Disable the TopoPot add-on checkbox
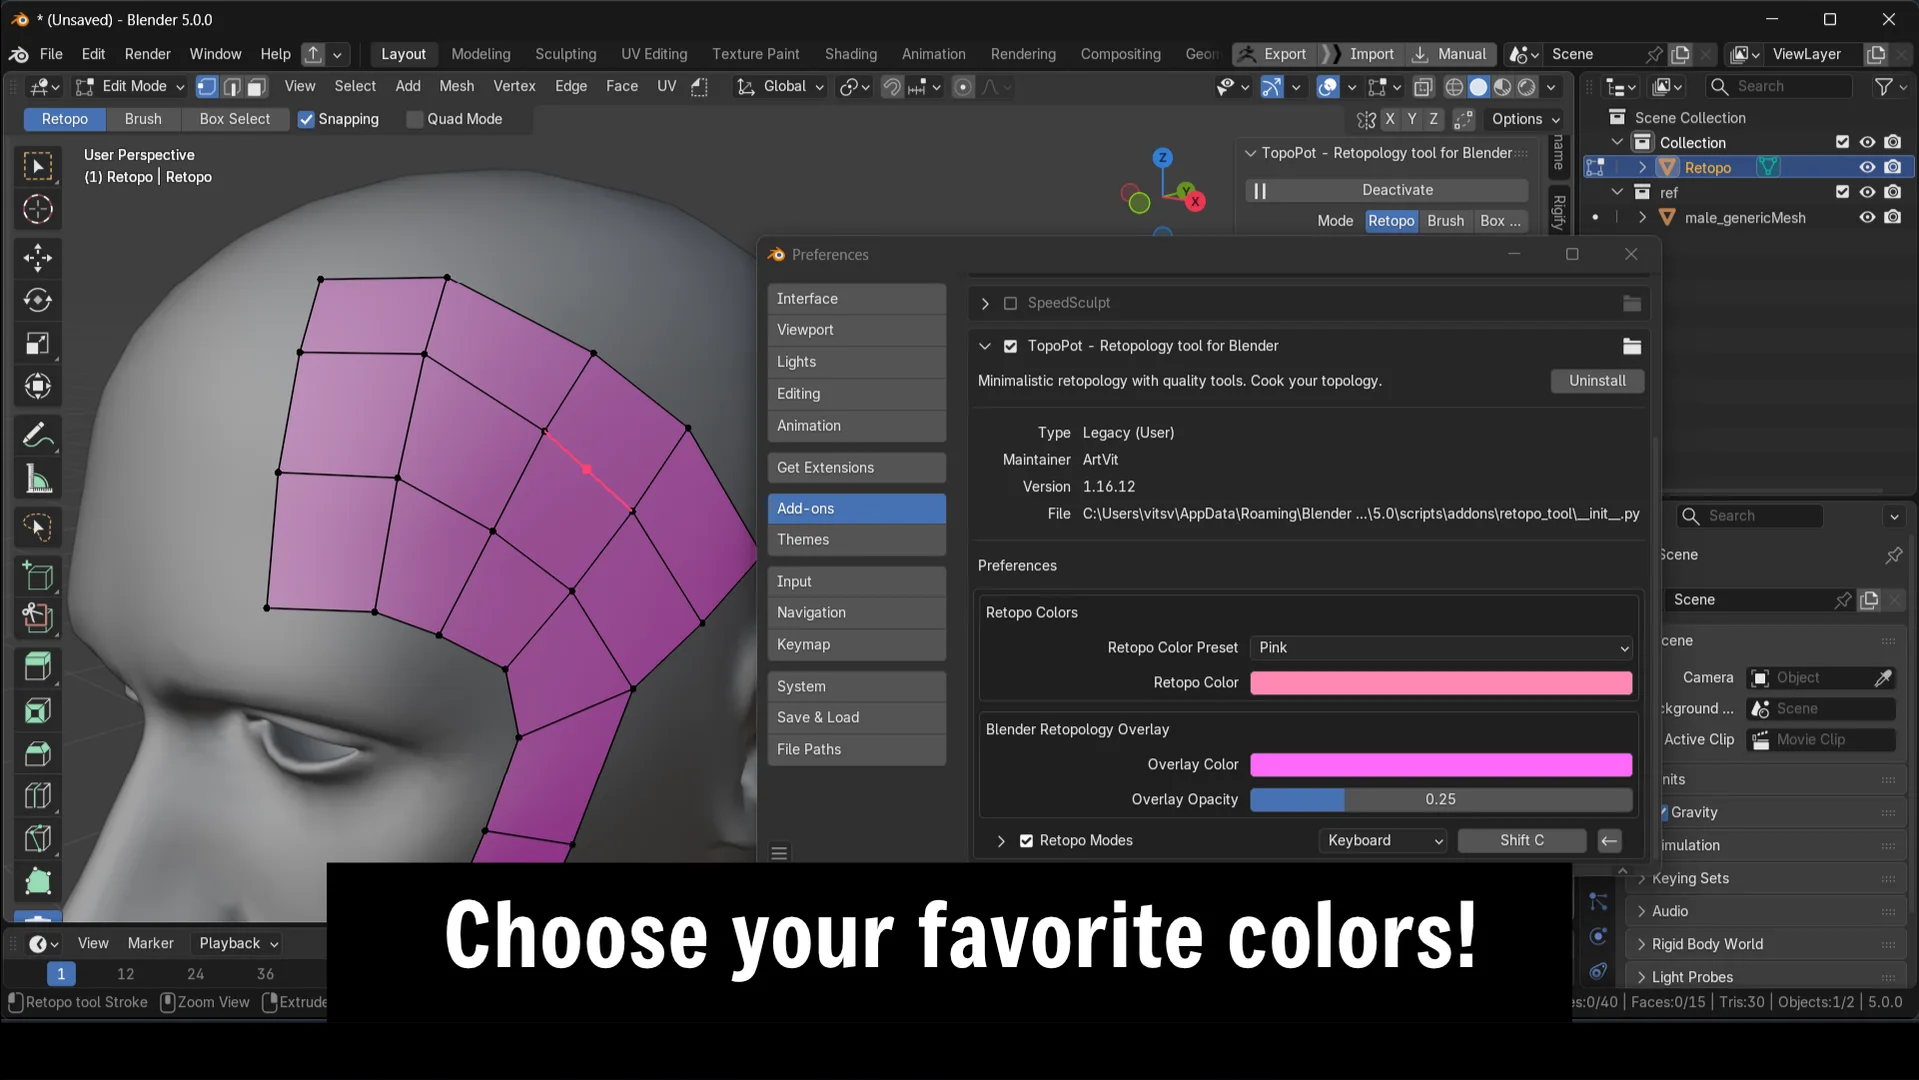This screenshot has height=1080, width=1919. [1010, 346]
